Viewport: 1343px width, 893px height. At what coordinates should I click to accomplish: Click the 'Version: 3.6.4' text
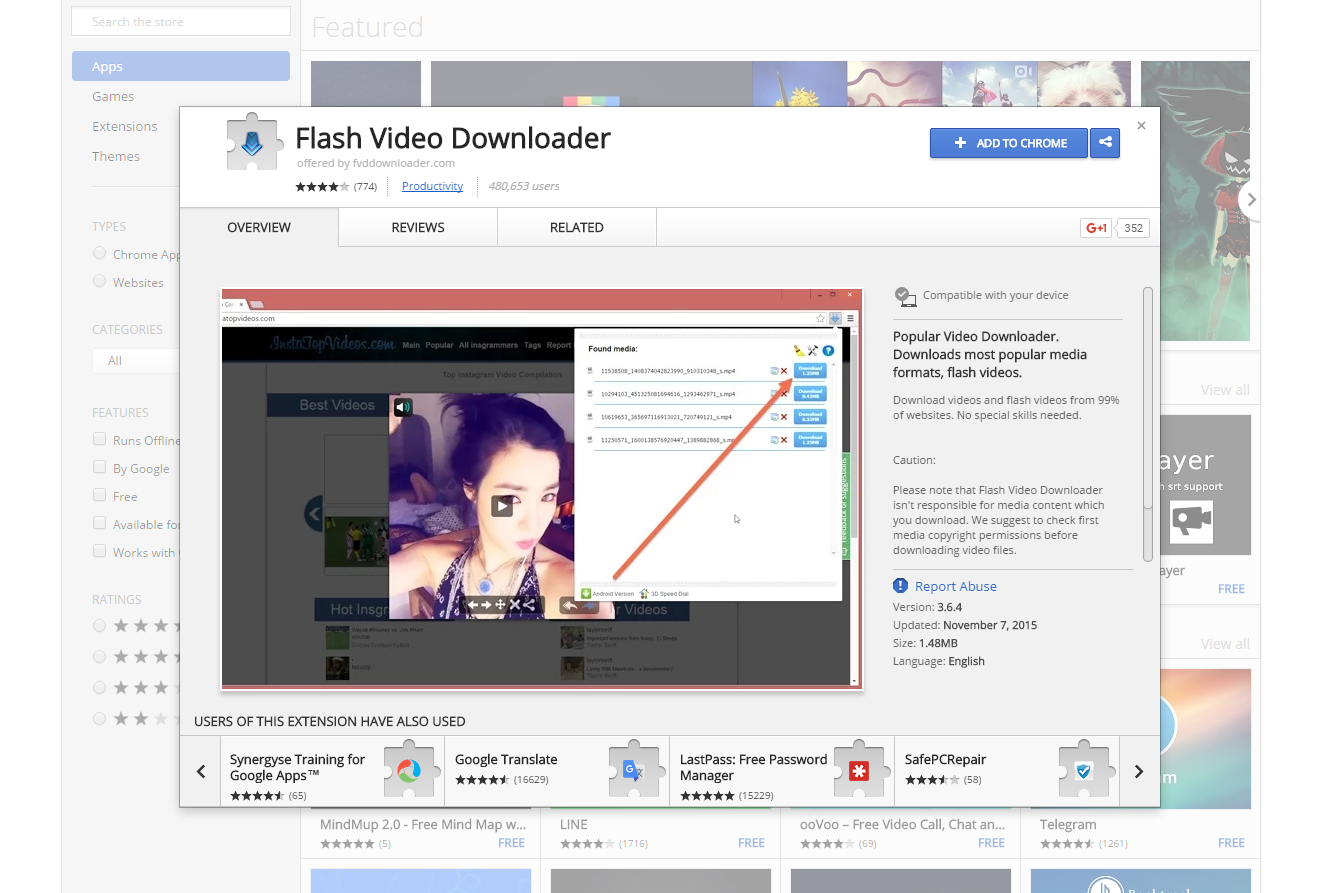[x=928, y=607]
